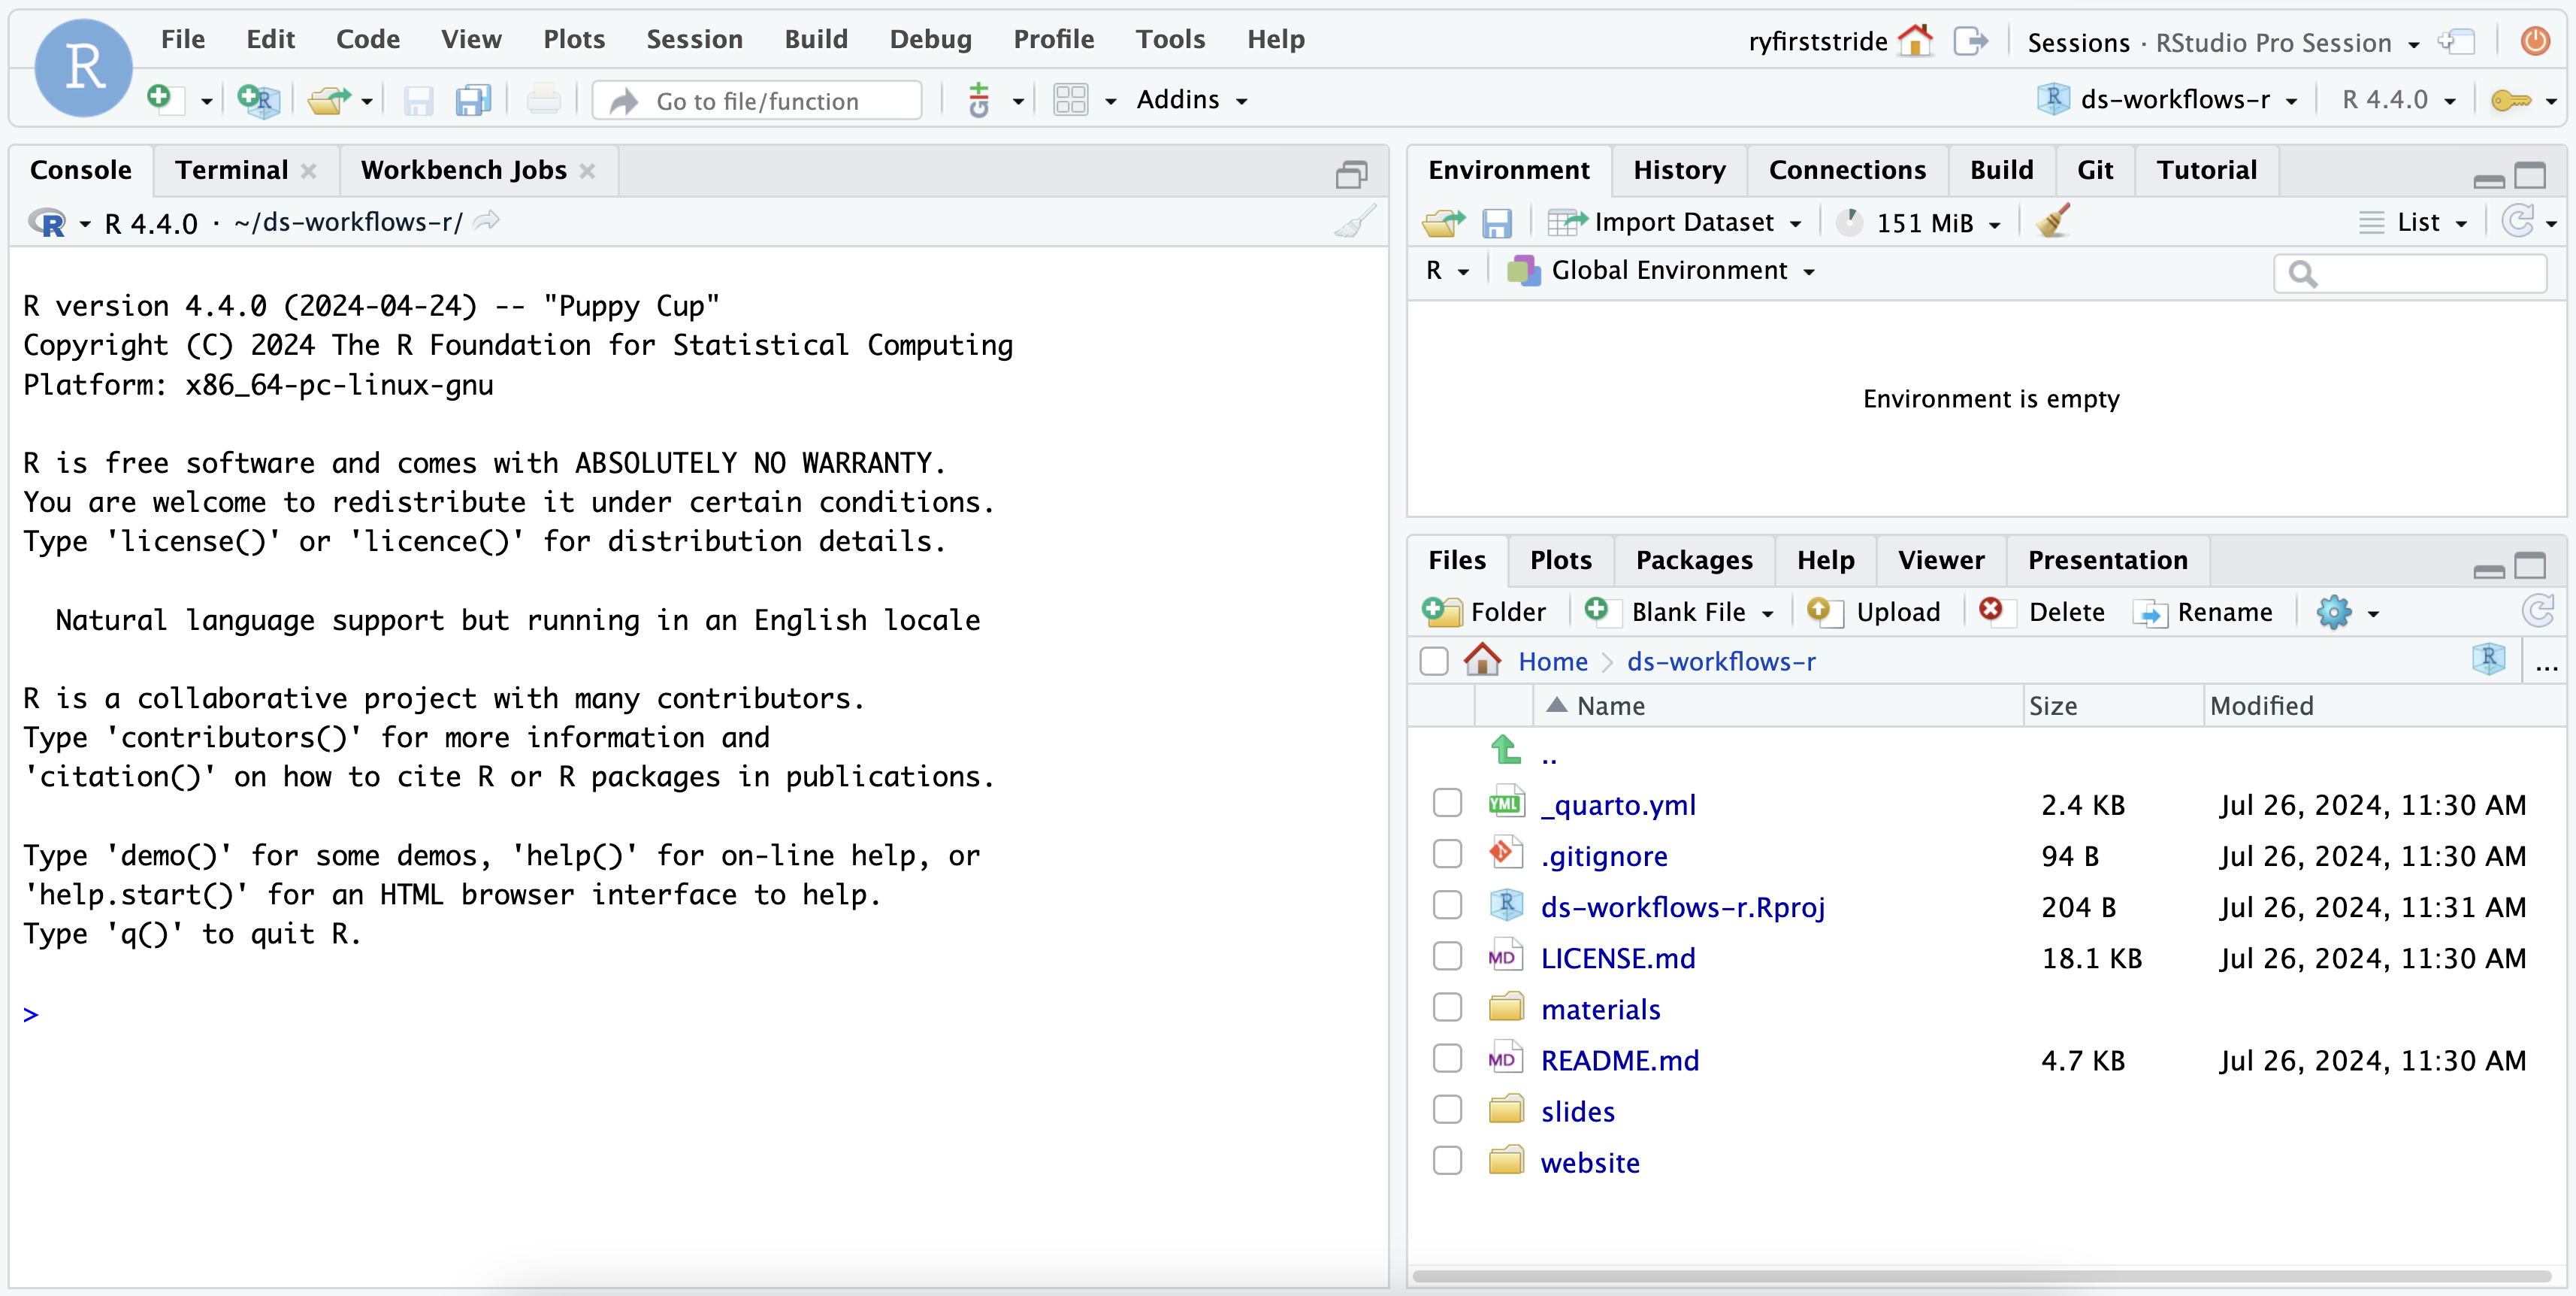Select the _quarto.yml checkbox

click(1447, 803)
